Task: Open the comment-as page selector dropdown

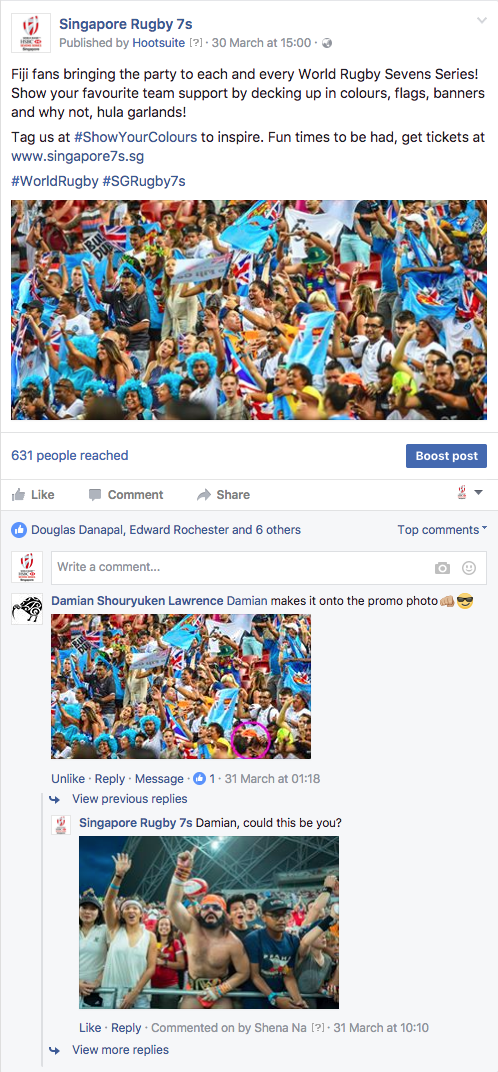Action: [x=470, y=493]
